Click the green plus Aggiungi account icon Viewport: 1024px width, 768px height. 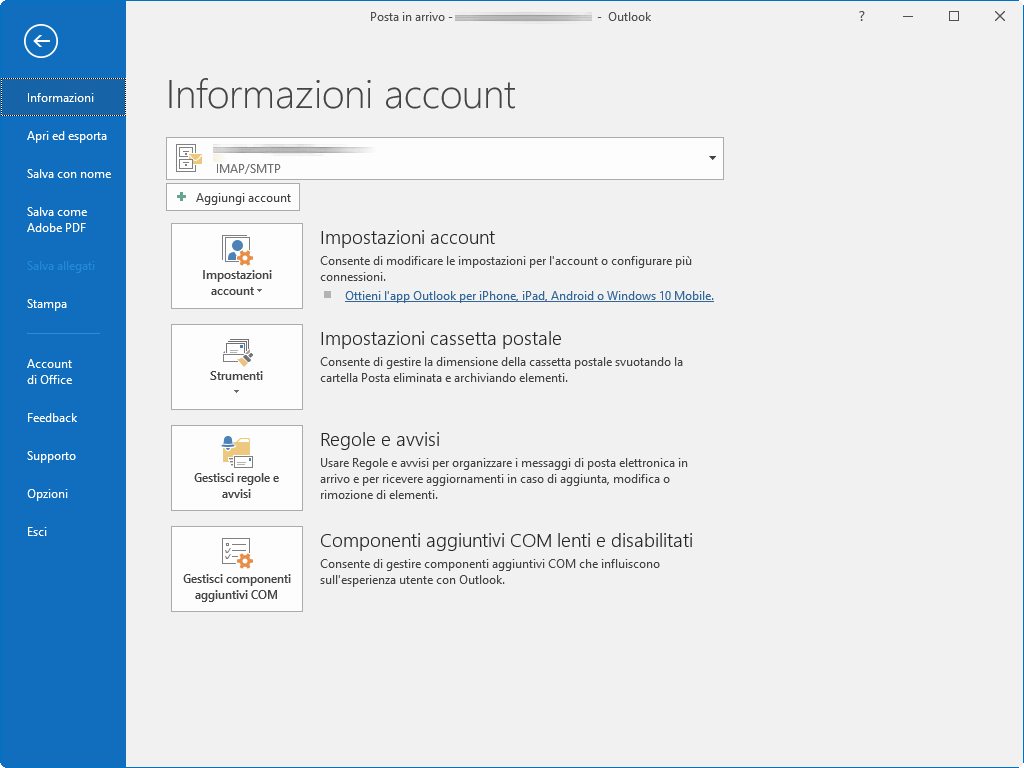pos(181,197)
